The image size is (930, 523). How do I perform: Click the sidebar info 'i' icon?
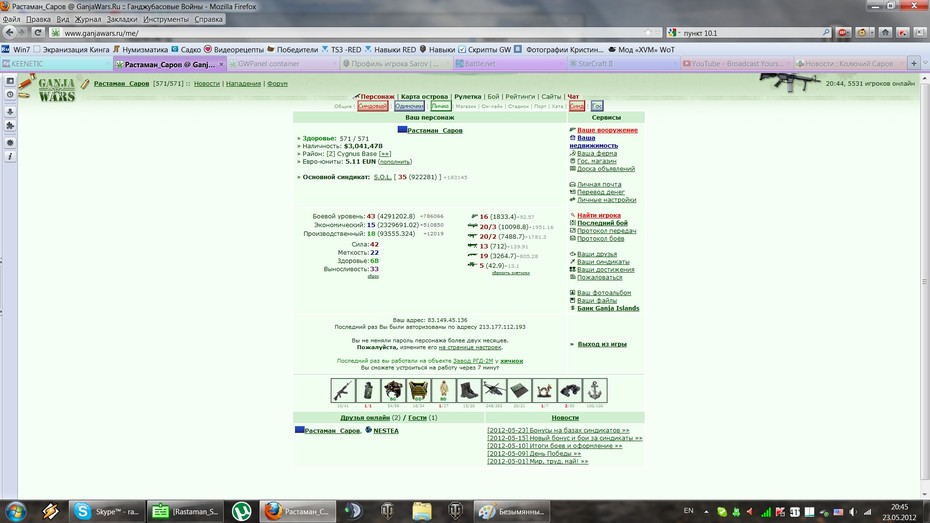(10, 157)
